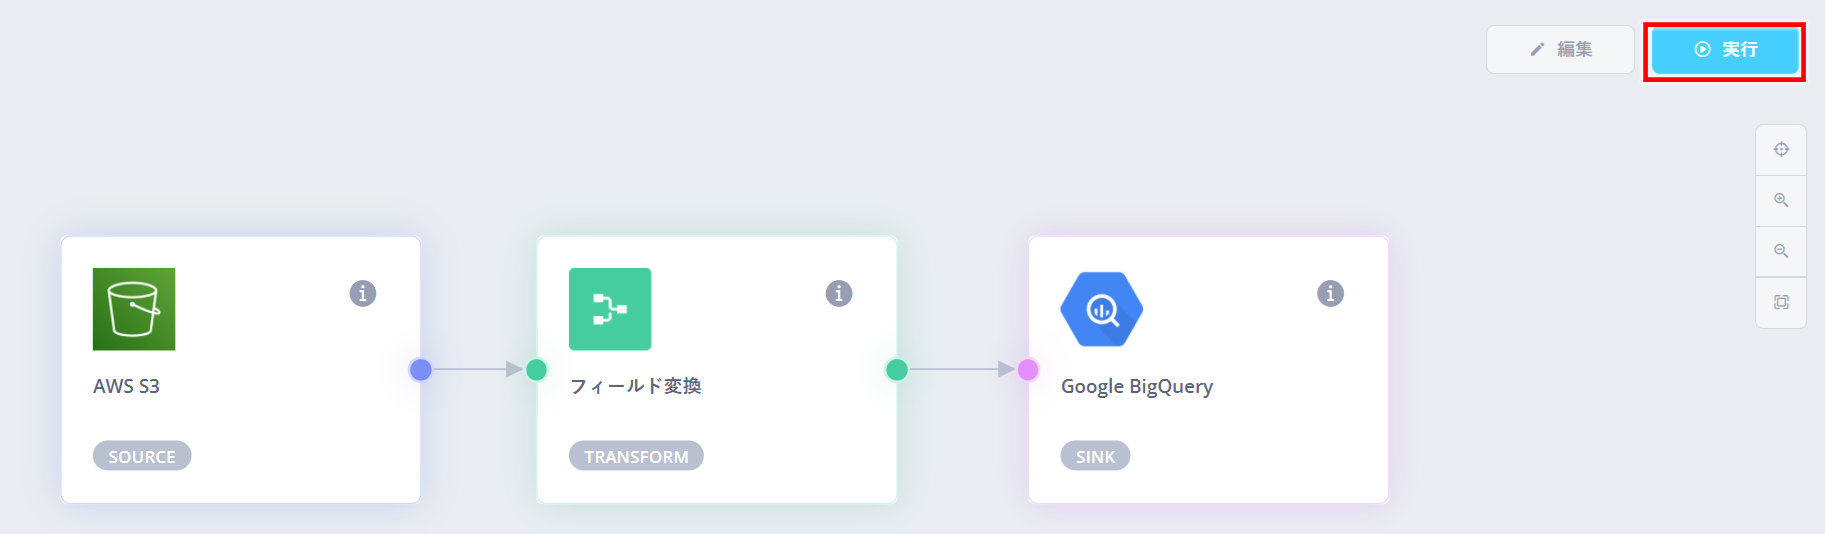Zoom out on the pipeline canvas
The height and width of the screenshot is (534, 1825).
pyautogui.click(x=1781, y=251)
